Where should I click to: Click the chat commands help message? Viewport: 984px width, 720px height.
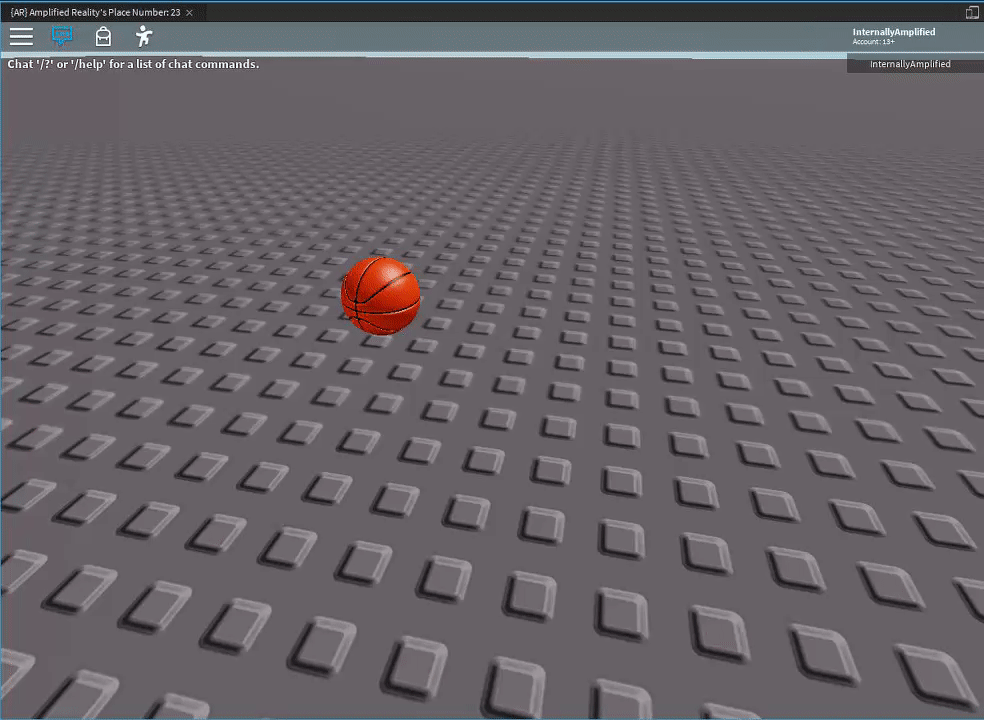(x=133, y=64)
